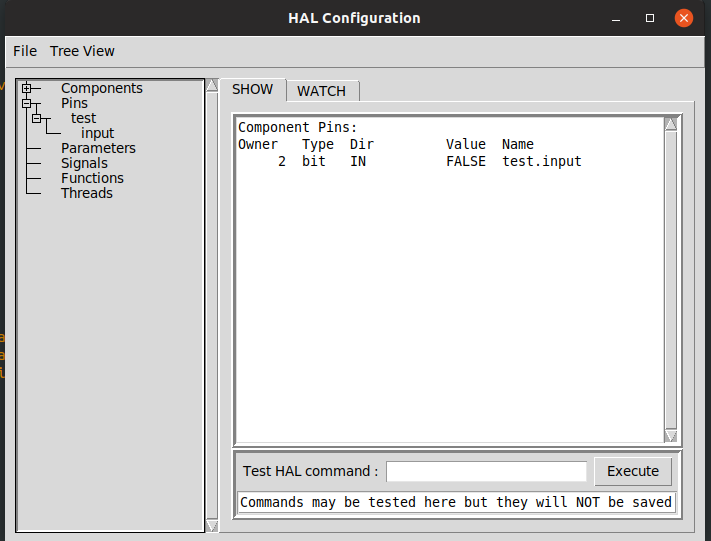Click the test.input name text
711x541 pixels.
pyautogui.click(x=542, y=161)
